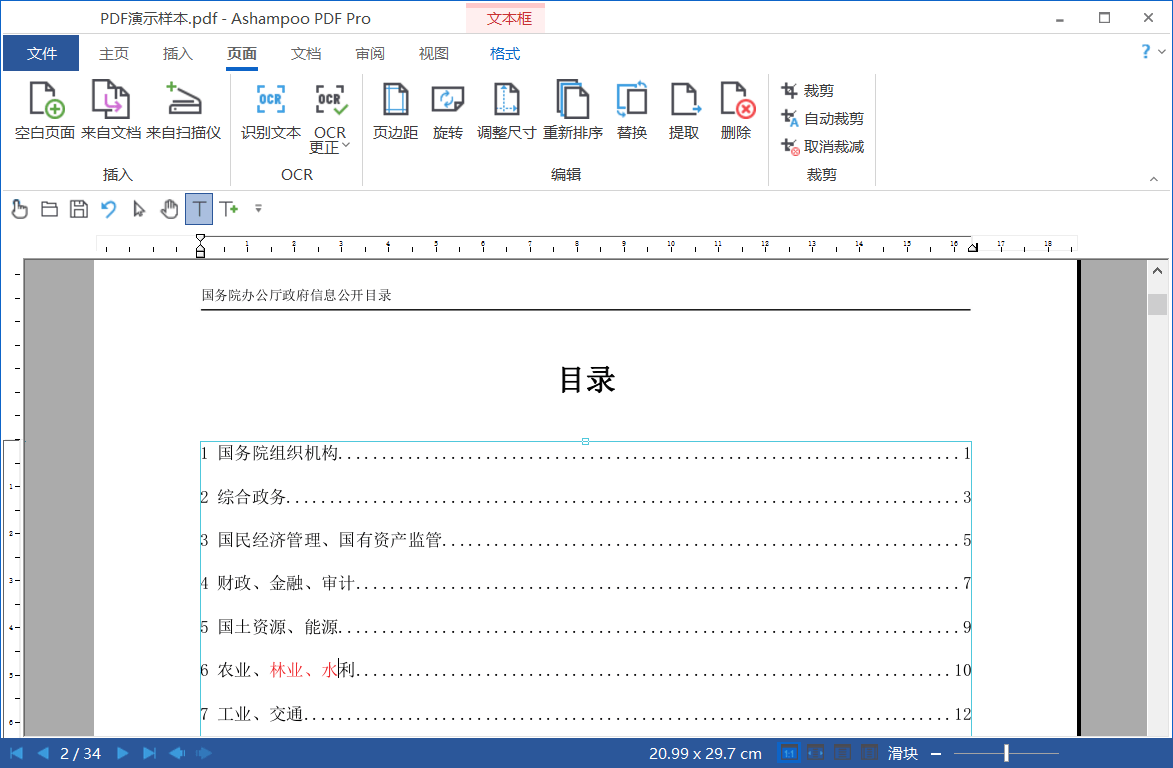The image size is (1173, 768).
Task: Click the page size 20.99 x 29.7 cm
Action: coord(705,753)
